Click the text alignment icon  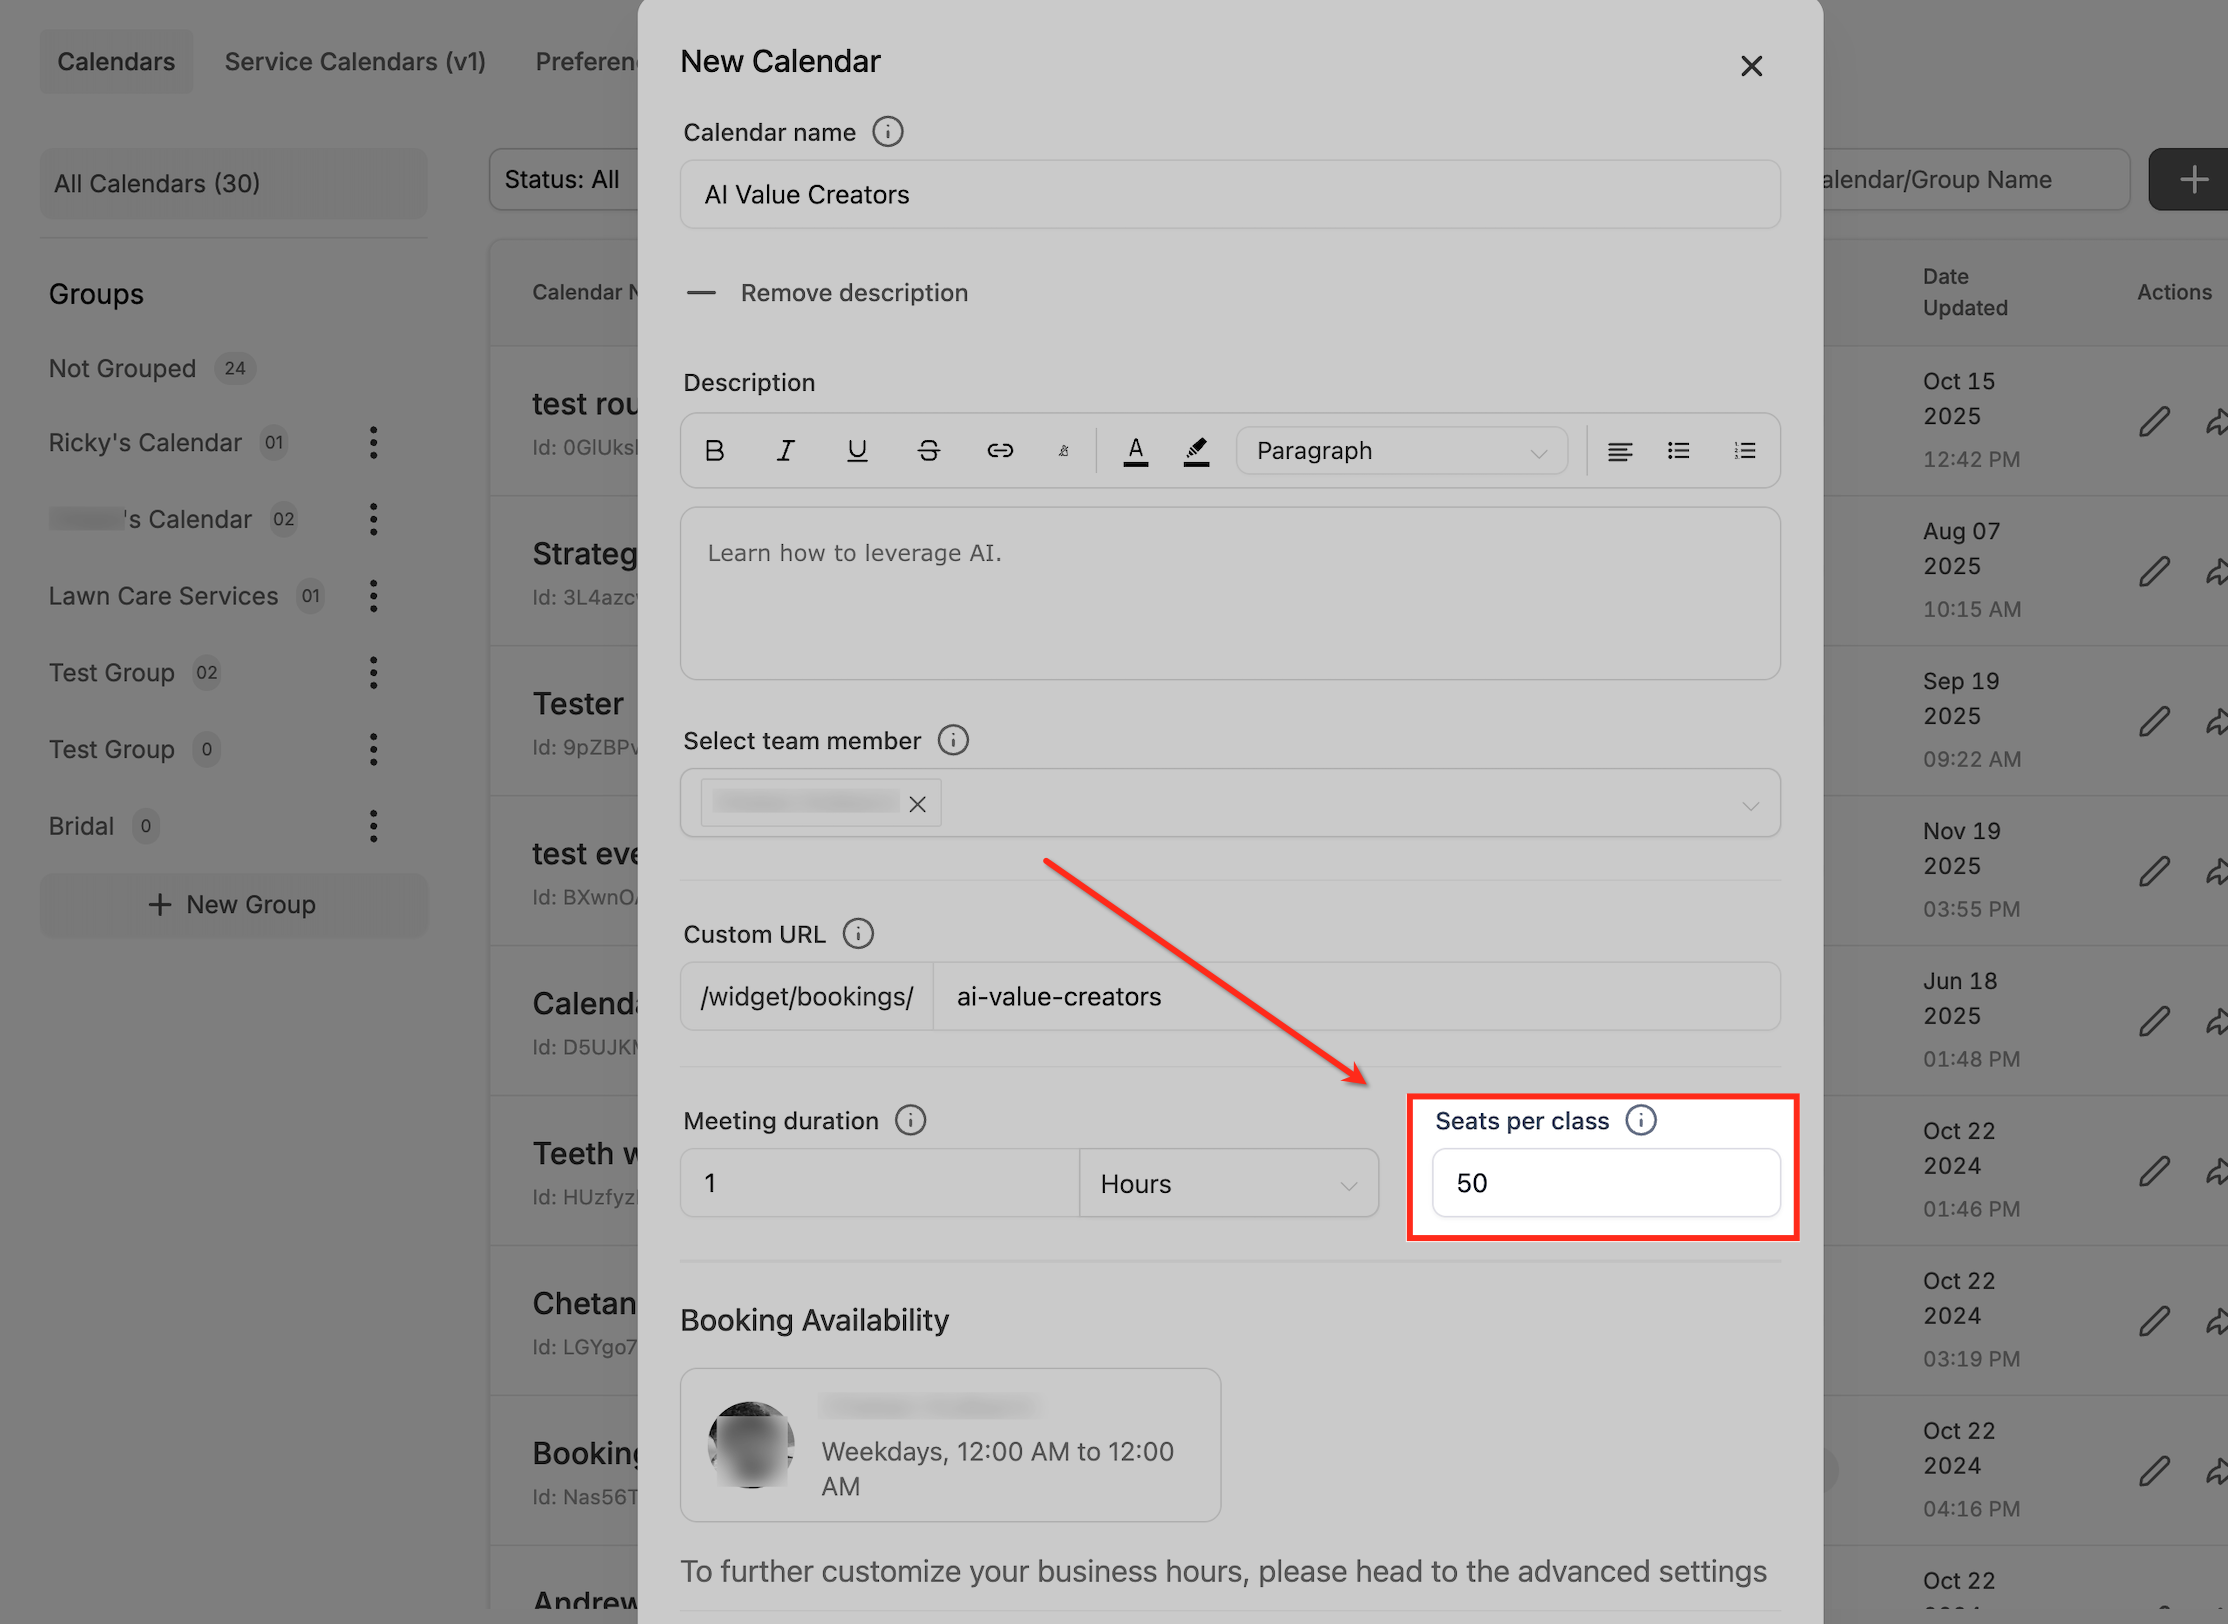[x=1619, y=451]
